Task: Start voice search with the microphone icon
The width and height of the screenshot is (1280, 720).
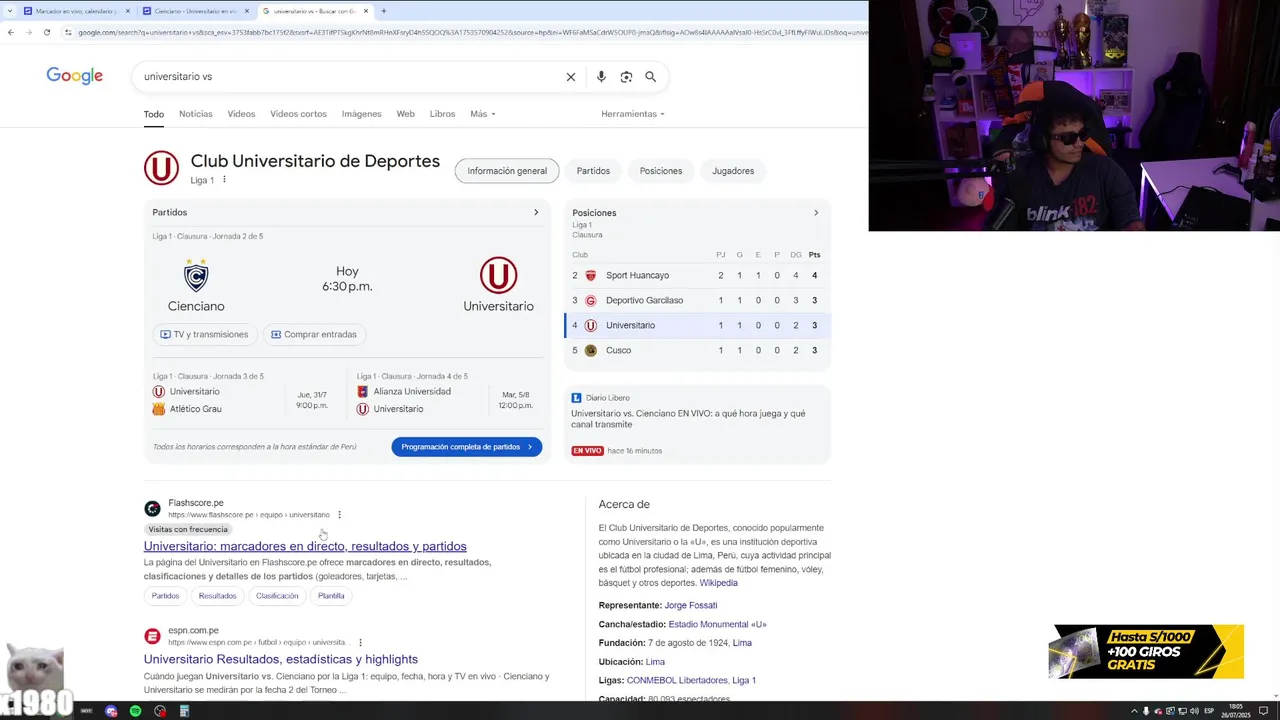Action: [601, 77]
